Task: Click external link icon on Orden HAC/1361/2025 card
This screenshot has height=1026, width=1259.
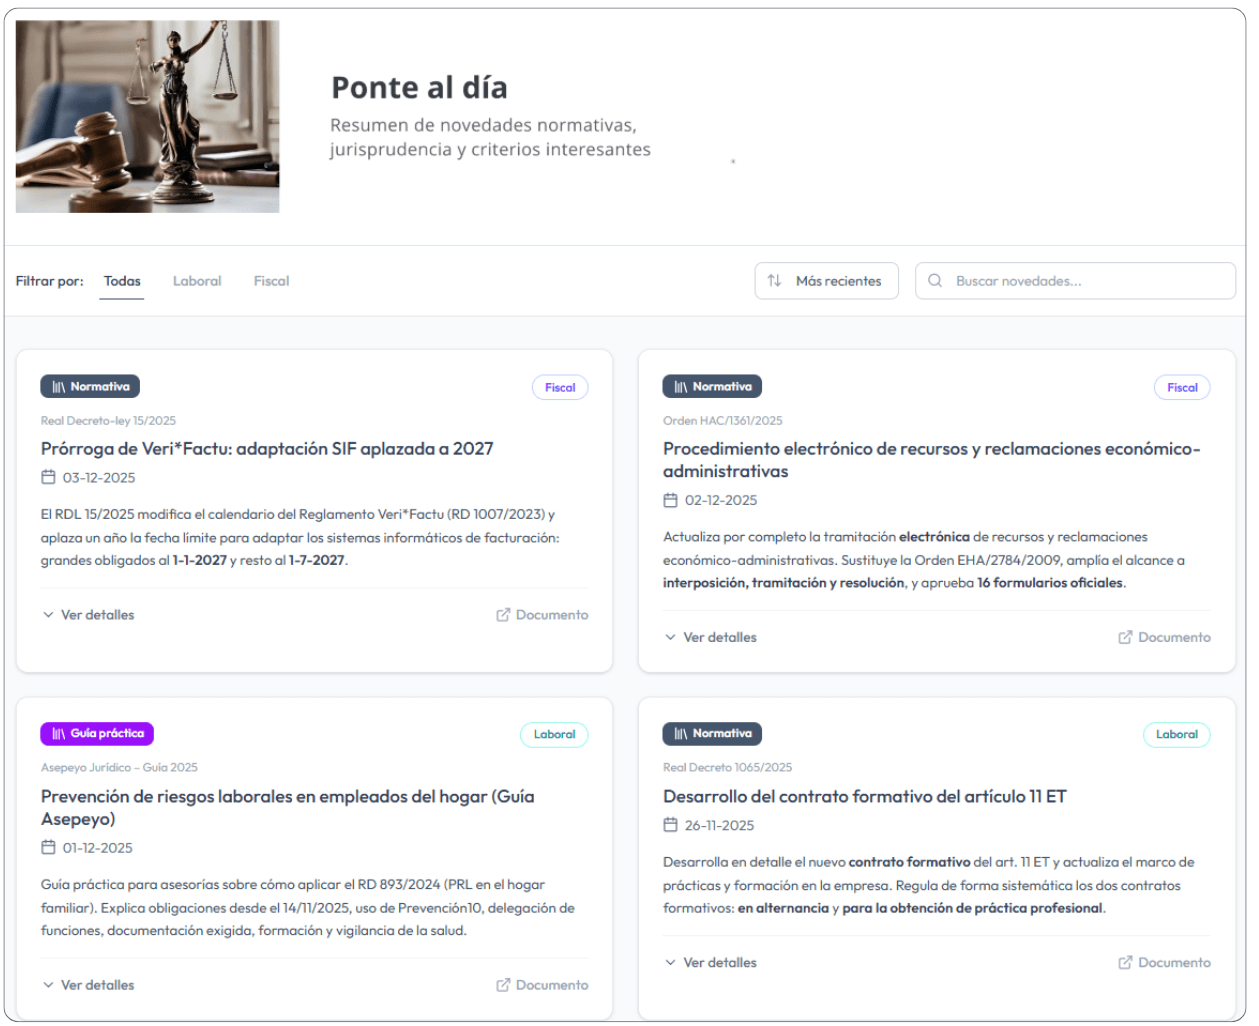Action: click(x=1125, y=637)
